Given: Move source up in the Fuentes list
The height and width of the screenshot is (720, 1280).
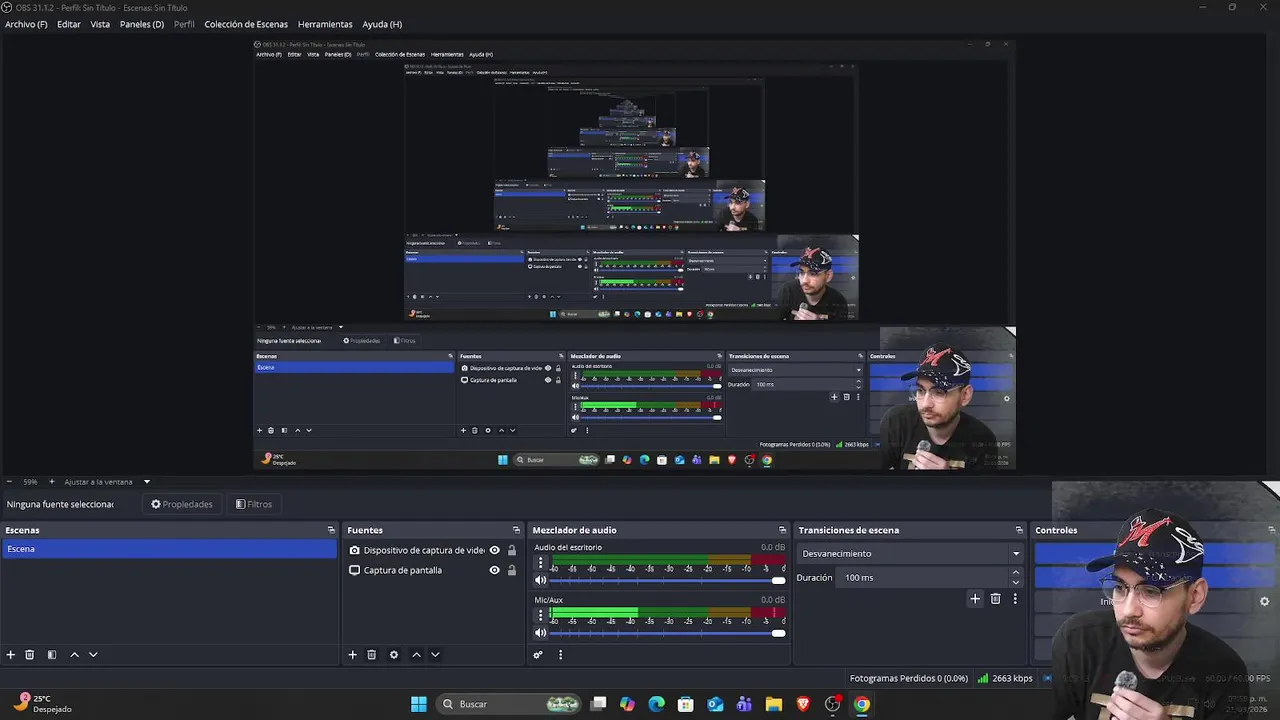Looking at the screenshot, I should click(416, 655).
